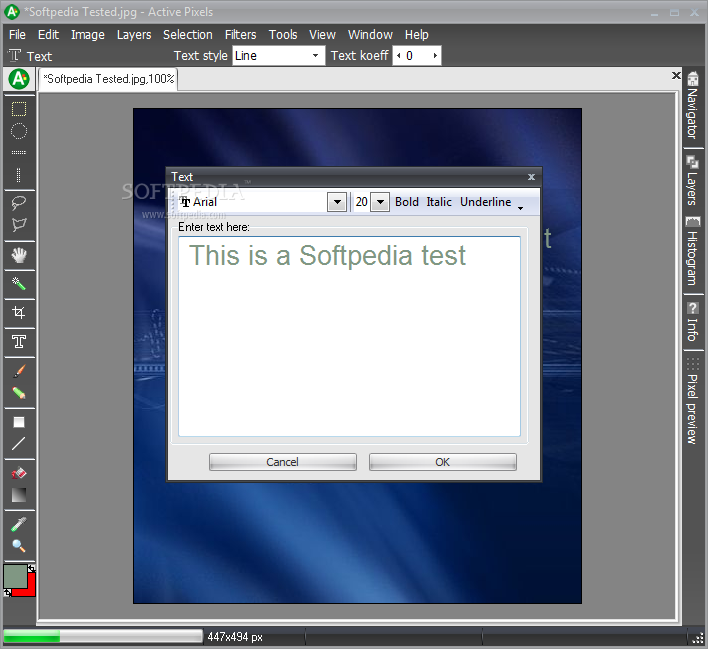Select the vertical column selection tool
This screenshot has height=649, width=708.
point(19,175)
